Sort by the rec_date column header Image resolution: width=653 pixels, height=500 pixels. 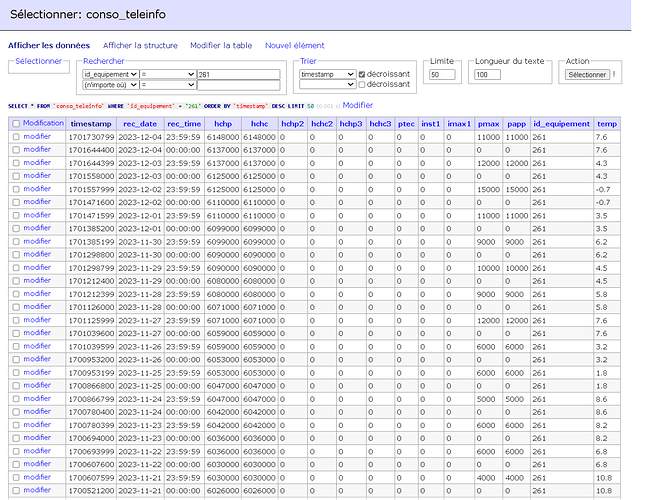139,123
